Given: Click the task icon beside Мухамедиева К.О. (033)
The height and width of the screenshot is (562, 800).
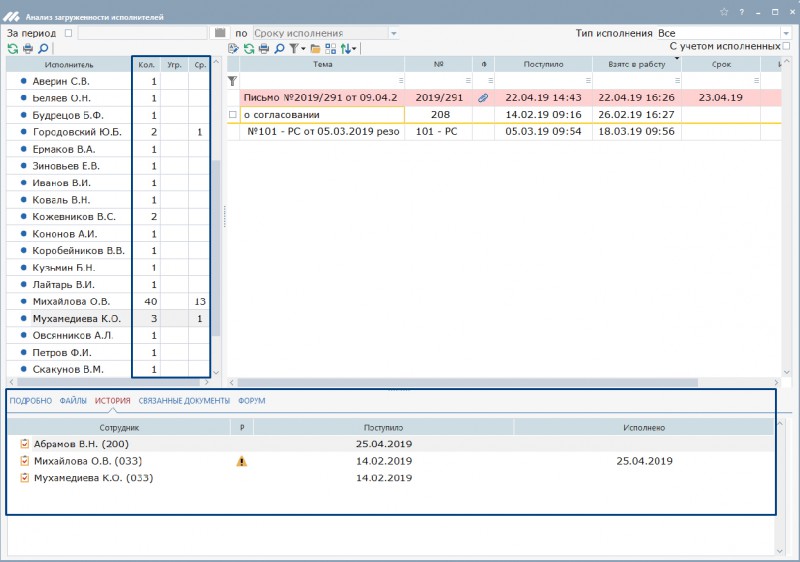Looking at the screenshot, I should 24,478.
